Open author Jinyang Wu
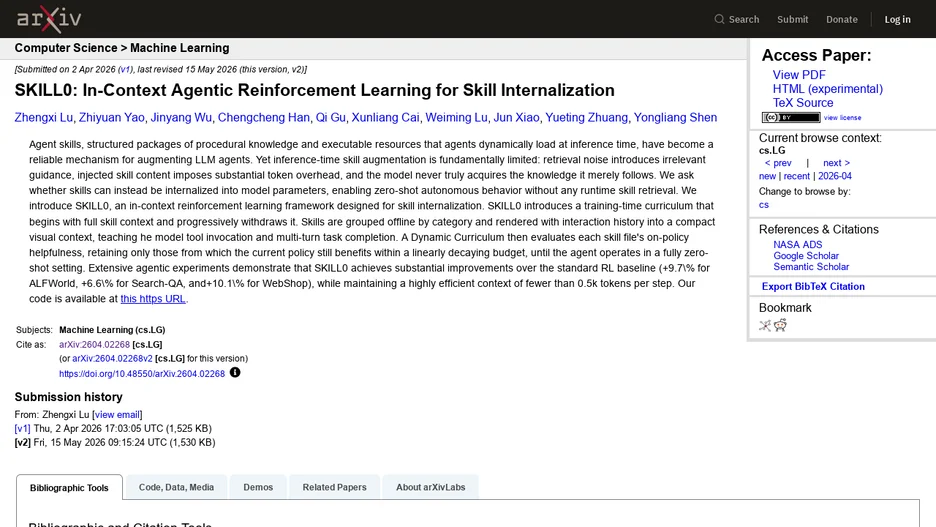This screenshot has width=936, height=527. point(181,118)
